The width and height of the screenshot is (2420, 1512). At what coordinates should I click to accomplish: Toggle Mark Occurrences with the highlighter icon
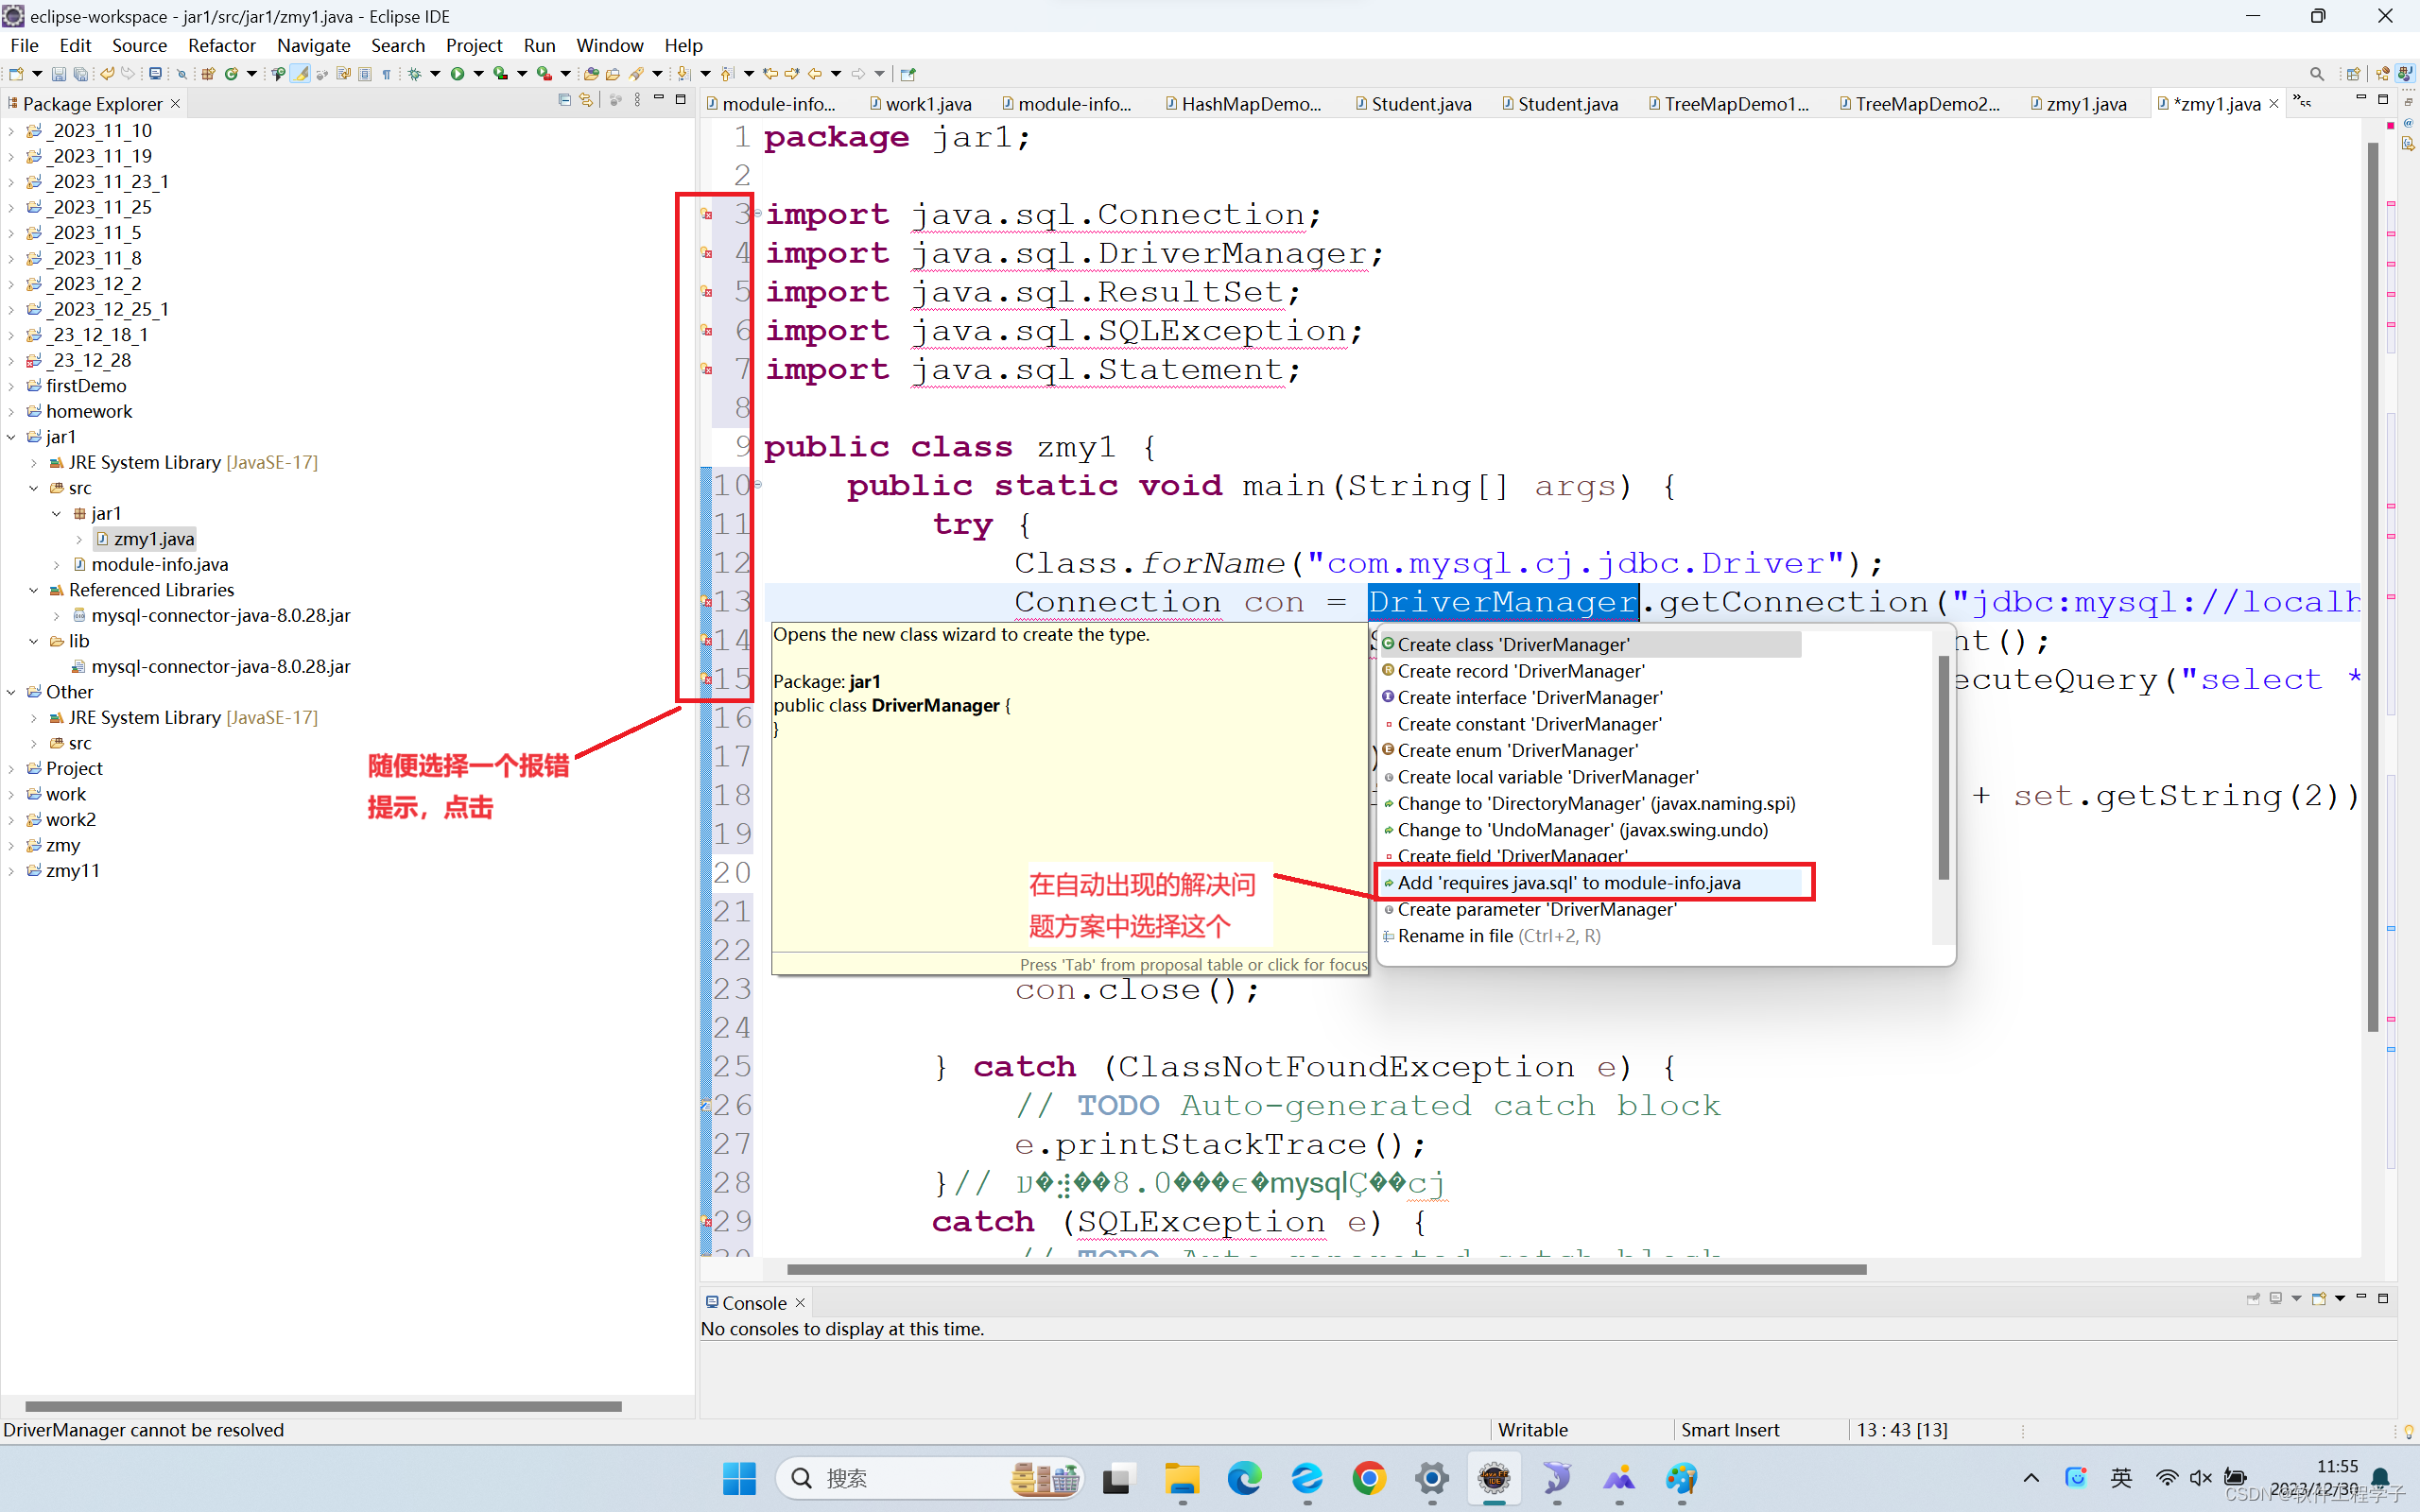[301, 72]
